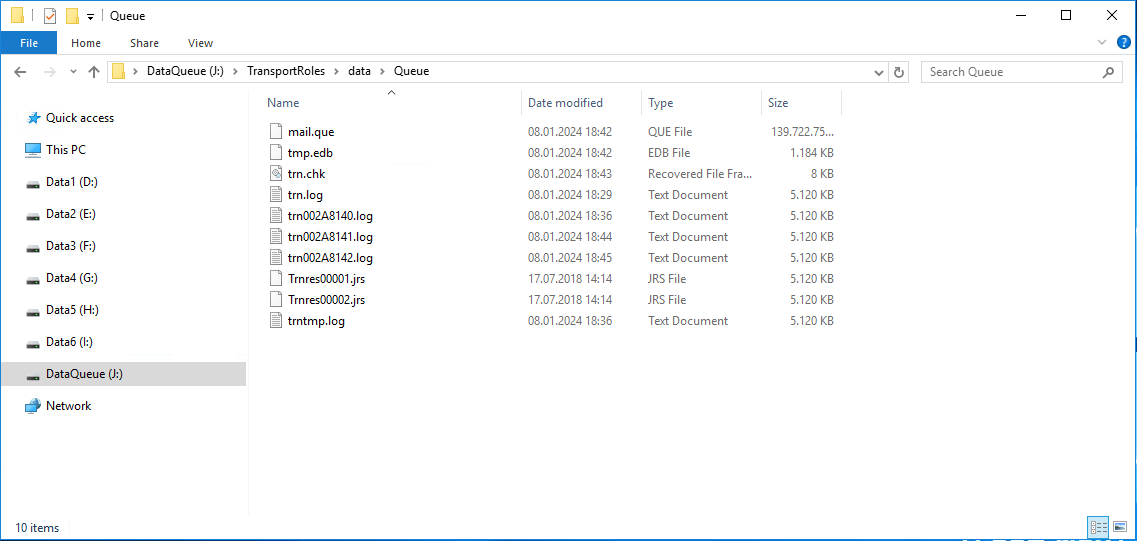Screen dimensions: 1137x541
Task: Open the address bar history dropdown
Action: [879, 72]
